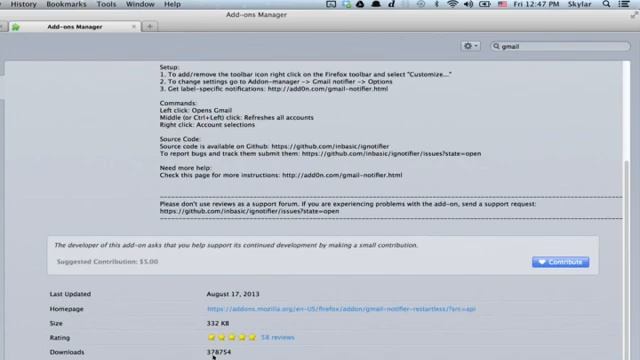Click the Contribute button
The height and width of the screenshot is (360, 640).
560,262
